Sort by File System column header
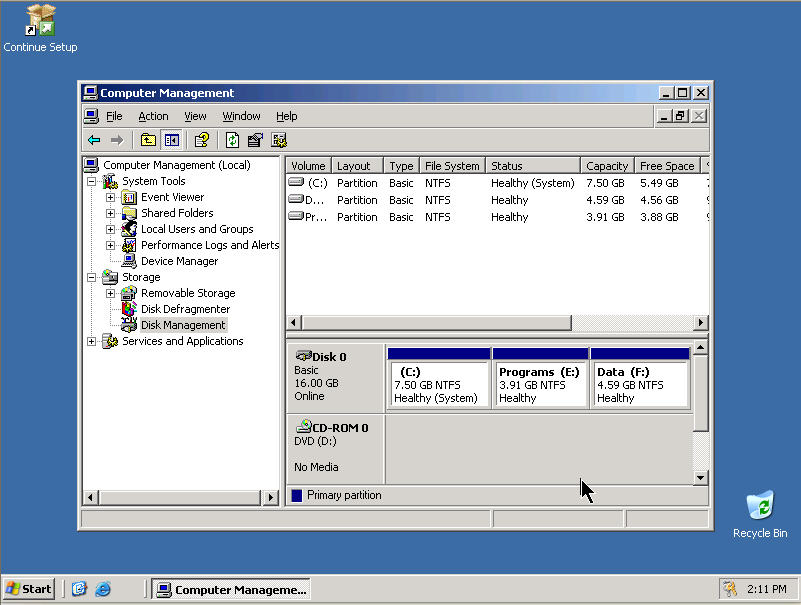 click(x=452, y=166)
